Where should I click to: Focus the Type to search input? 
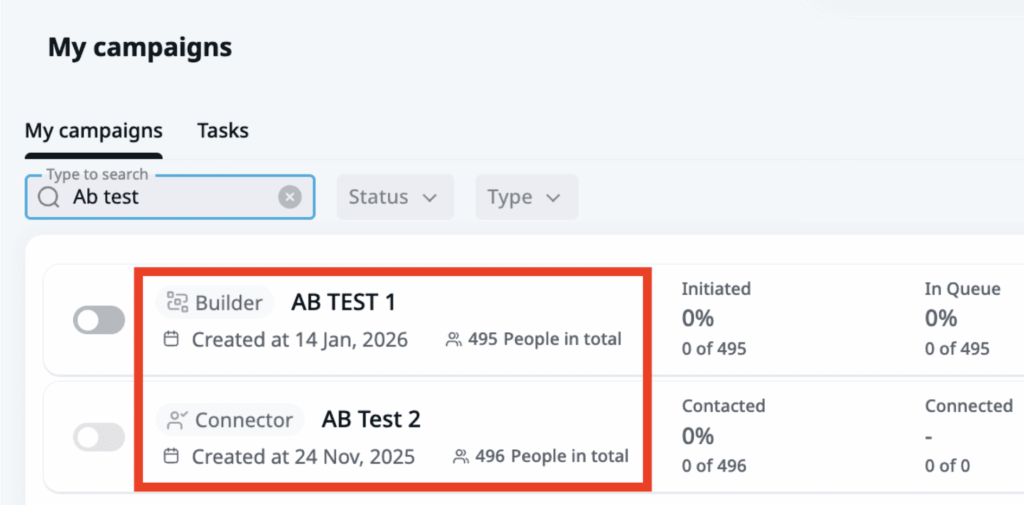pos(170,197)
